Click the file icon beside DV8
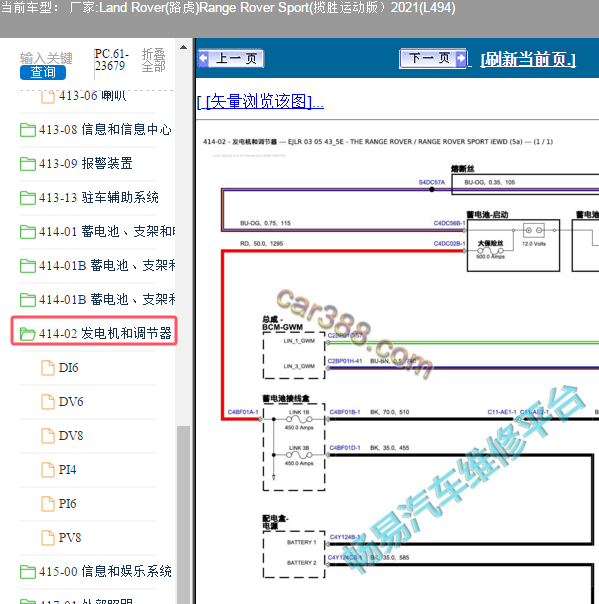This screenshot has height=604, width=599. 48,435
